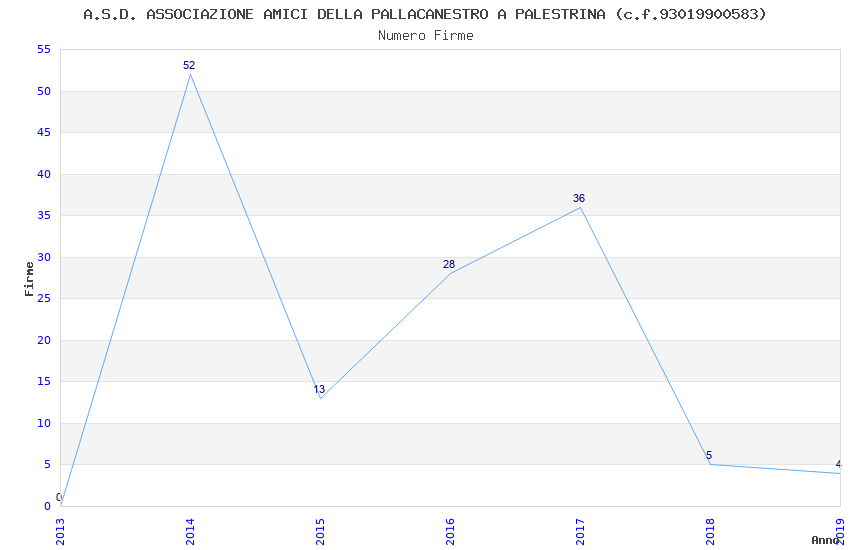
Task: Click the chart title with the association name
Action: coord(425,14)
